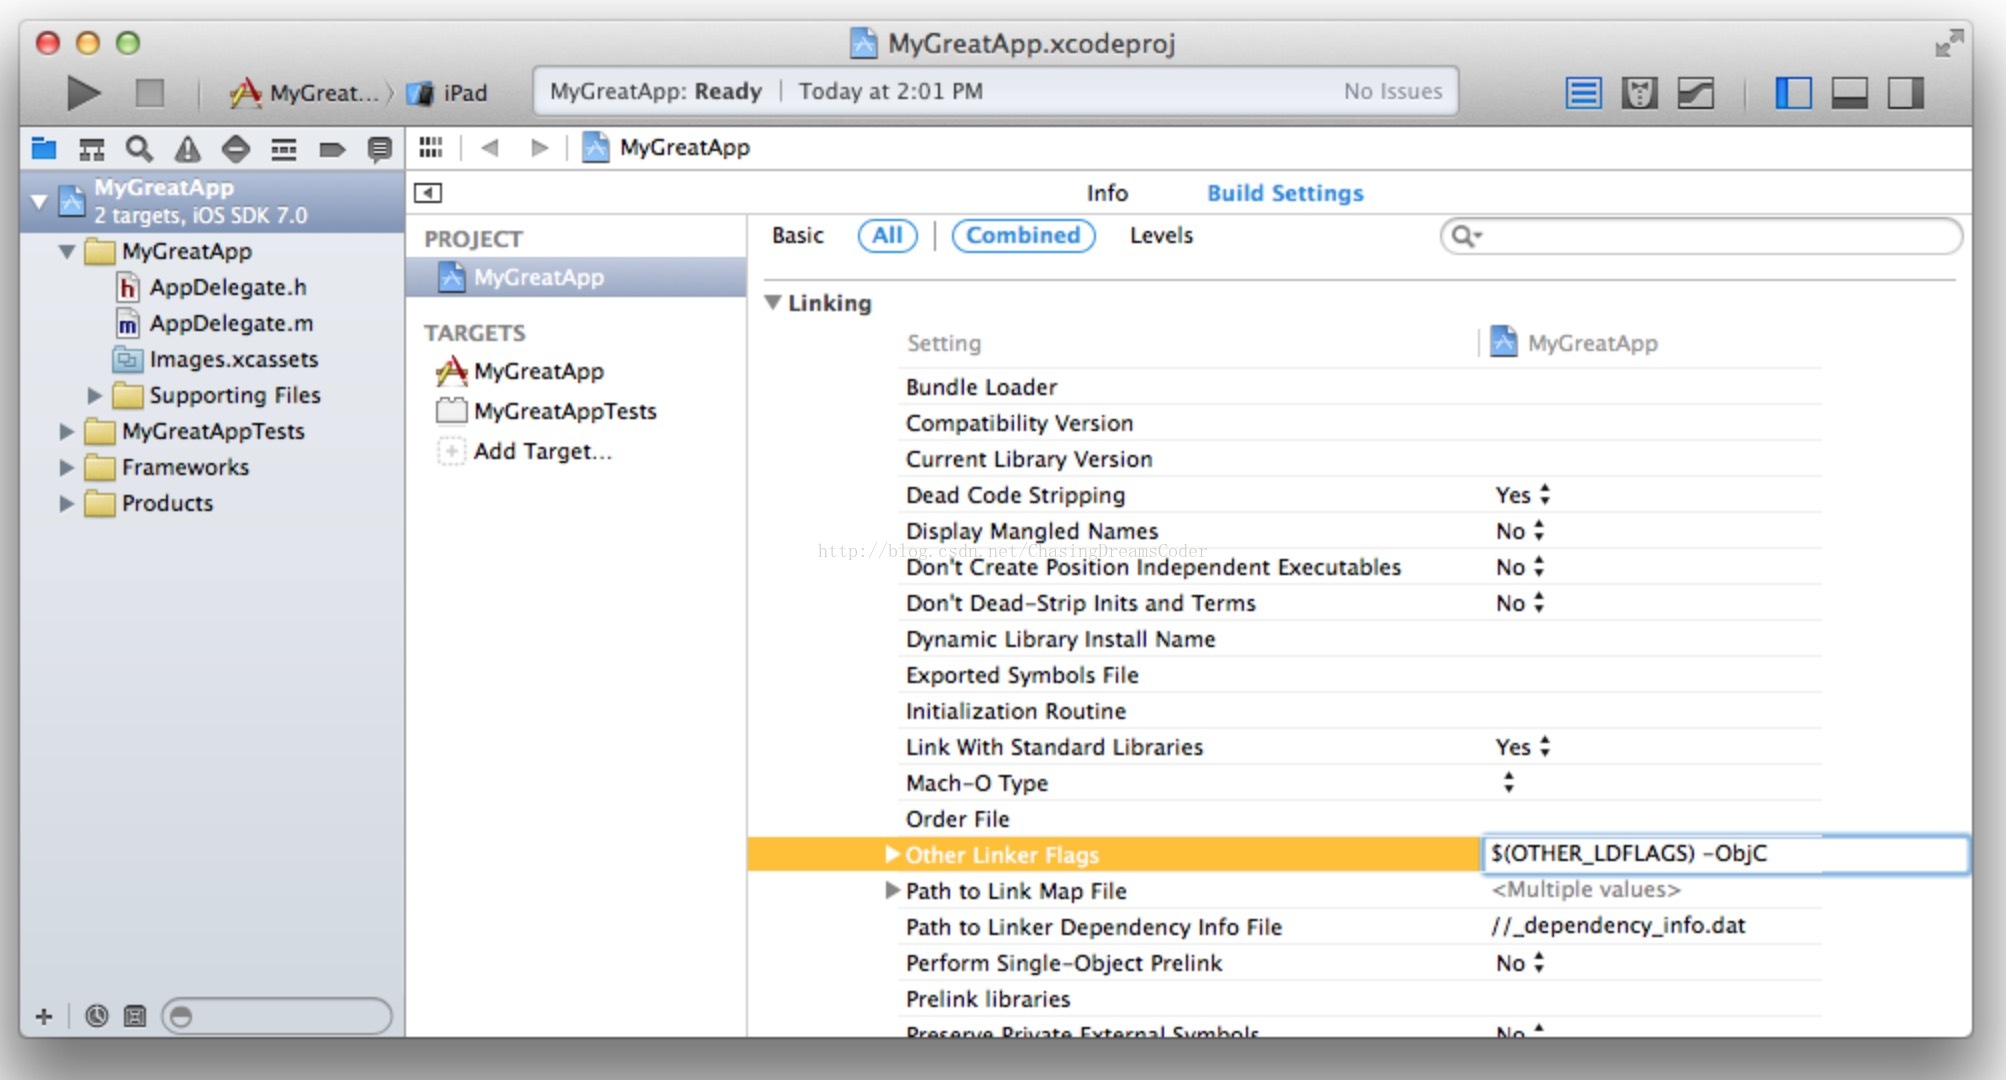Open the Issue navigator warning icon
Viewport: 2006px width, 1080px height.
pos(187,149)
